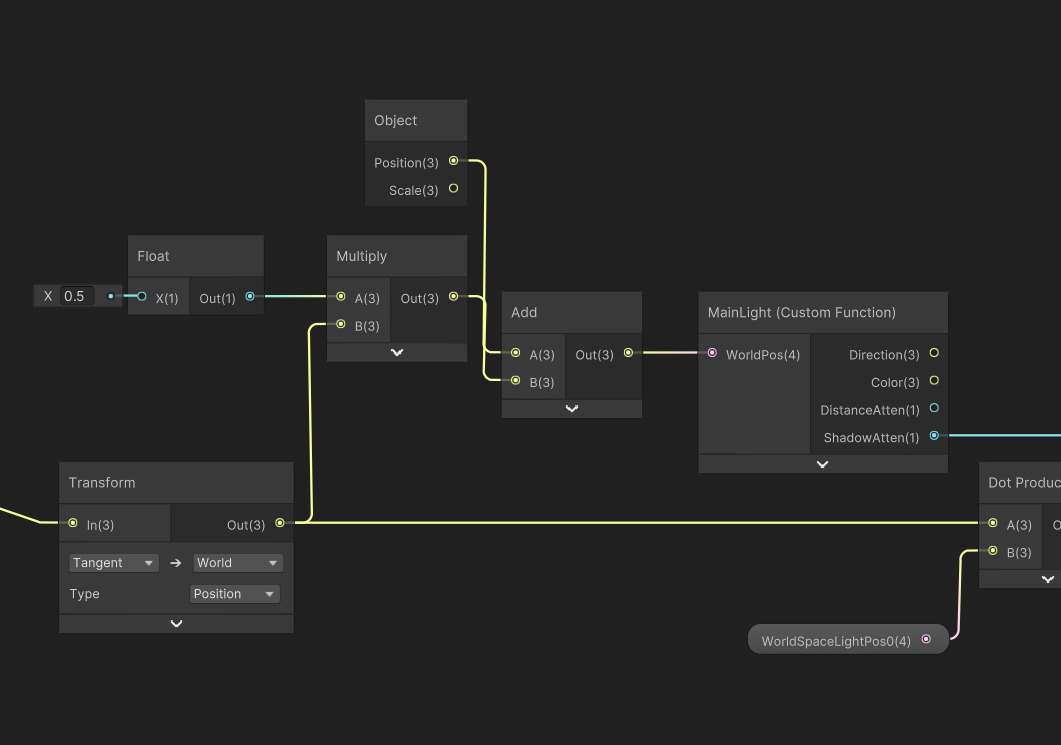Click the A(3) input port on Dot Product node
The image size is (1061, 745).
click(x=992, y=524)
